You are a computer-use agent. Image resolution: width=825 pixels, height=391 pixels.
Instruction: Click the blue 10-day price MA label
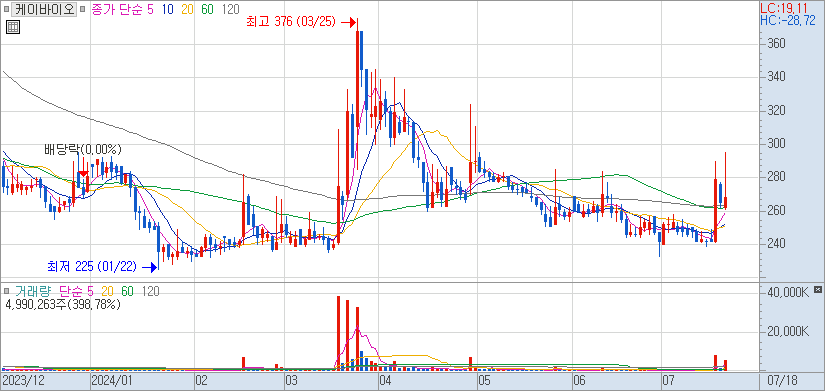pyautogui.click(x=169, y=9)
